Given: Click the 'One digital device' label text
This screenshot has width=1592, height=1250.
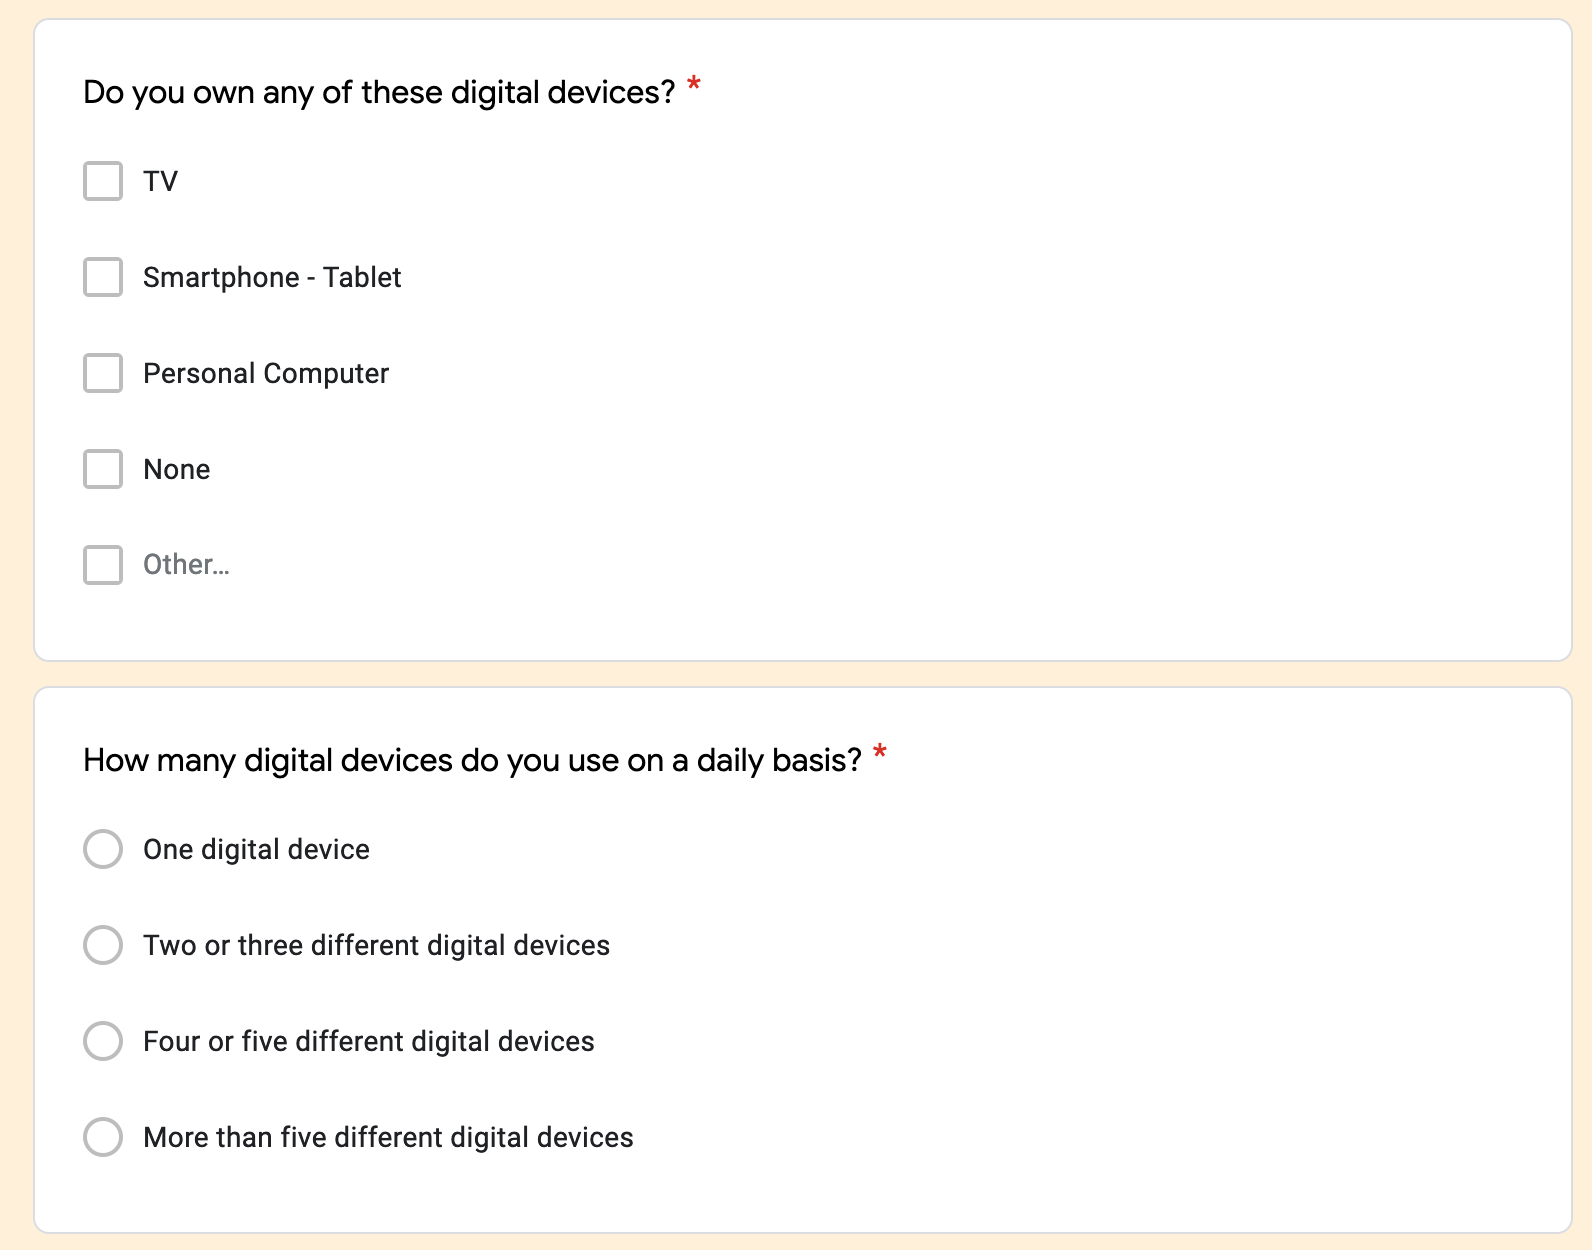Looking at the screenshot, I should 256,849.
